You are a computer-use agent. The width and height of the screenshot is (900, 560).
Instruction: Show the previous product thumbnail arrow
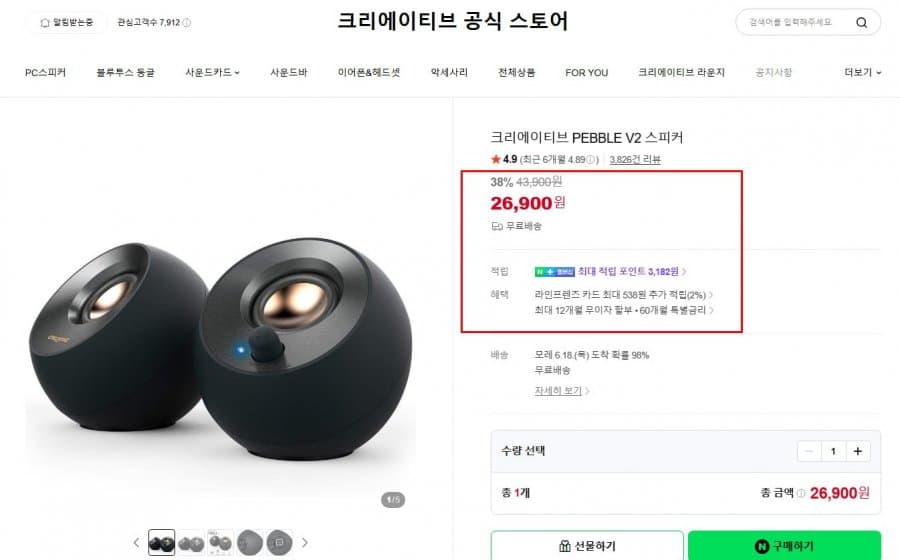[x=136, y=543]
